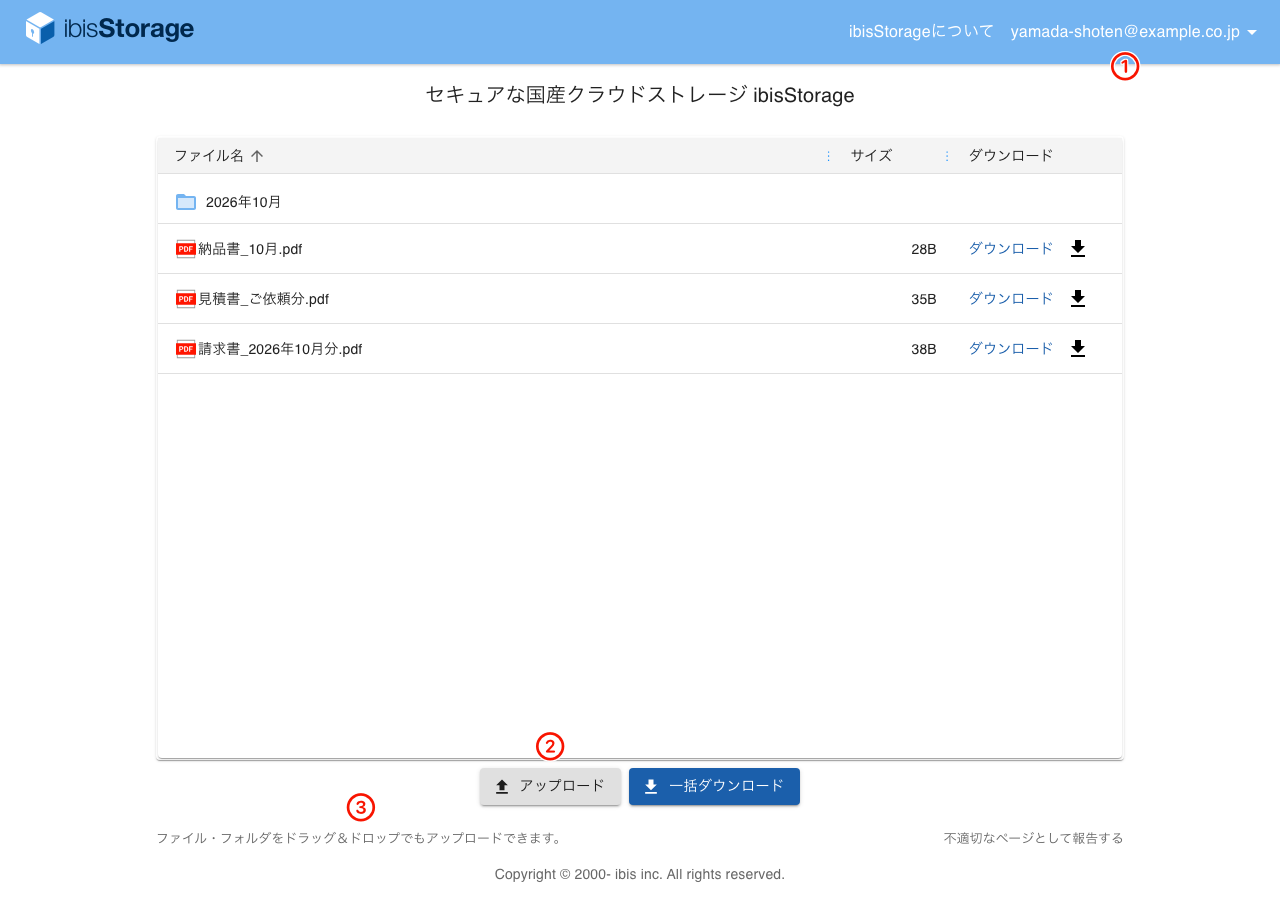Click the 28B size value
The width and height of the screenshot is (1280, 900).
[x=924, y=249]
